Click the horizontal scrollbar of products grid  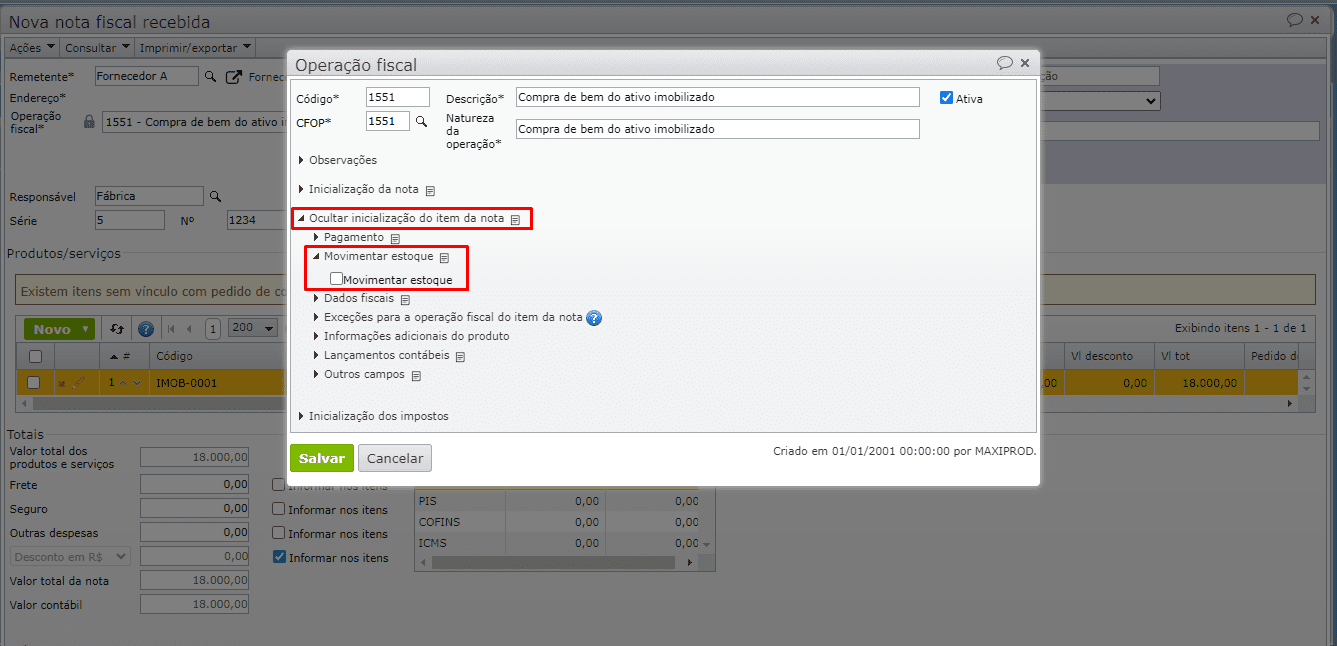click(657, 404)
